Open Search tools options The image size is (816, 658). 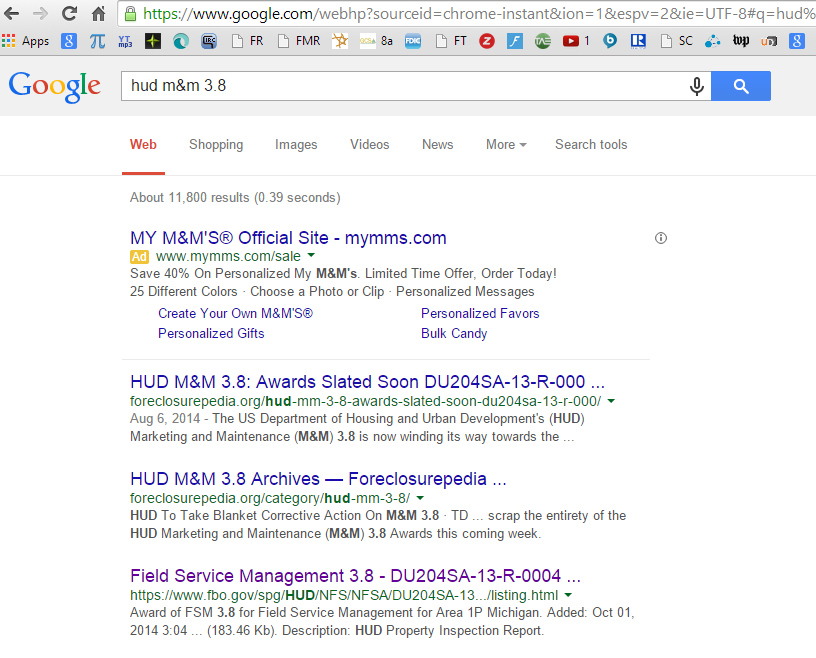[x=591, y=145]
